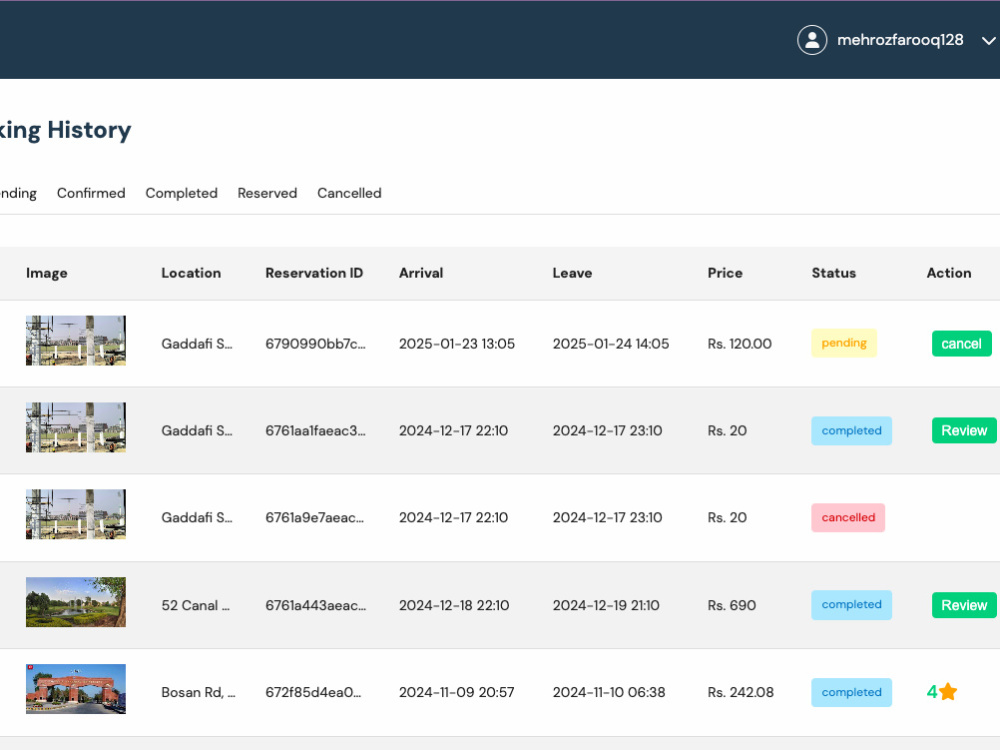The width and height of the screenshot is (1000, 750).
Task: Open thumbnail of reservation 6790990bb7c
Action: (x=76, y=341)
